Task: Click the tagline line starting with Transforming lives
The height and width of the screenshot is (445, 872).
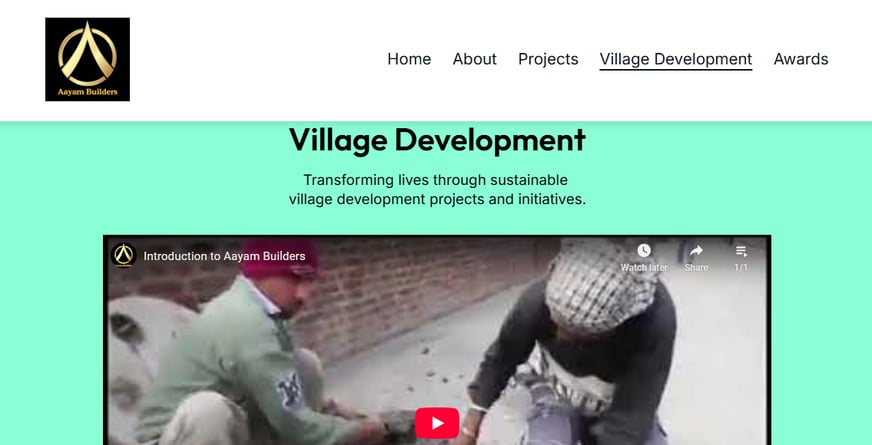Action: pyautogui.click(x=435, y=180)
